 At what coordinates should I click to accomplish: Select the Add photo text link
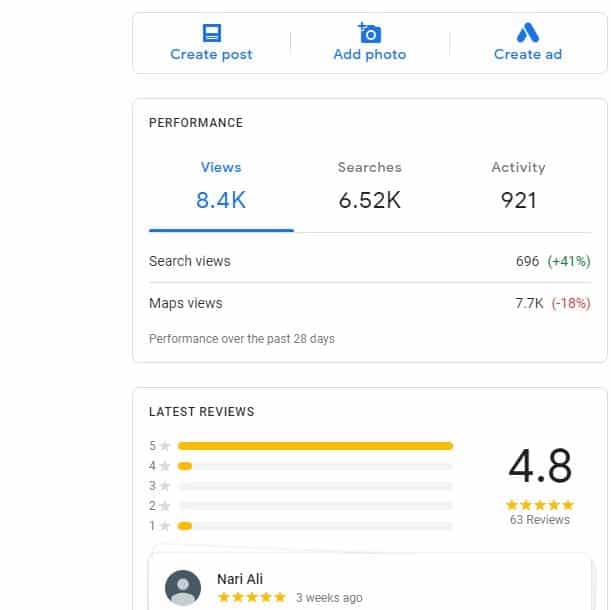point(369,55)
